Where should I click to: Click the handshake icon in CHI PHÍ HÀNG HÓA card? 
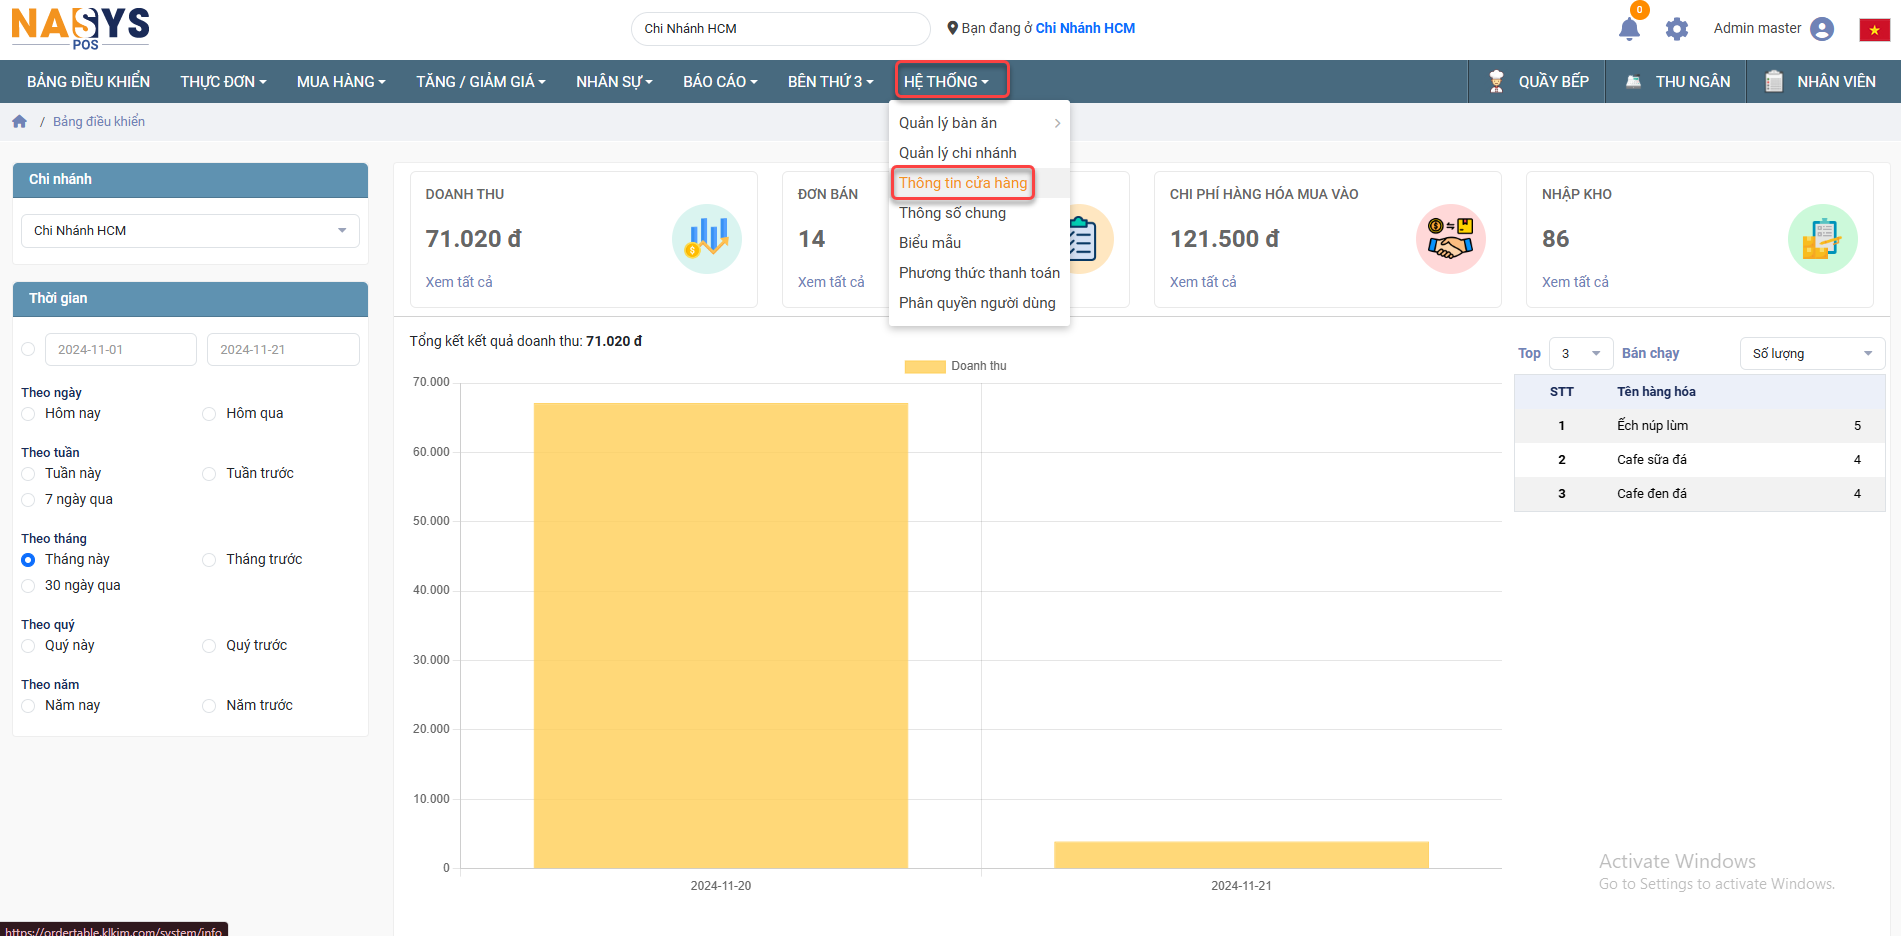pyautogui.click(x=1451, y=239)
